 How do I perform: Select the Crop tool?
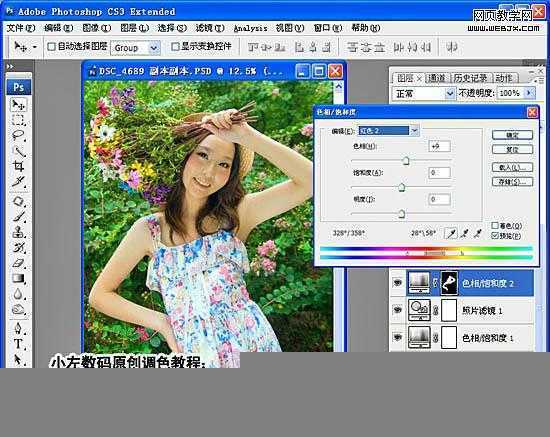click(x=19, y=166)
